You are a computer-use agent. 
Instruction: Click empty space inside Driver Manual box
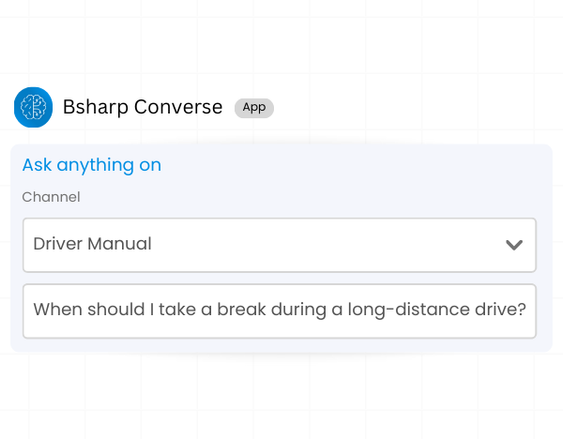click(x=323, y=245)
